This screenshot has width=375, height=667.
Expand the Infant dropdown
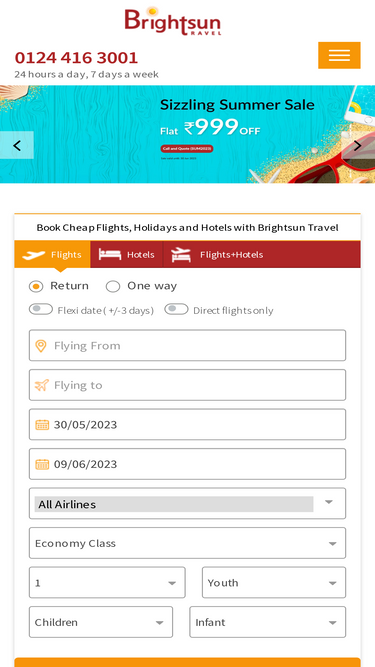point(267,622)
